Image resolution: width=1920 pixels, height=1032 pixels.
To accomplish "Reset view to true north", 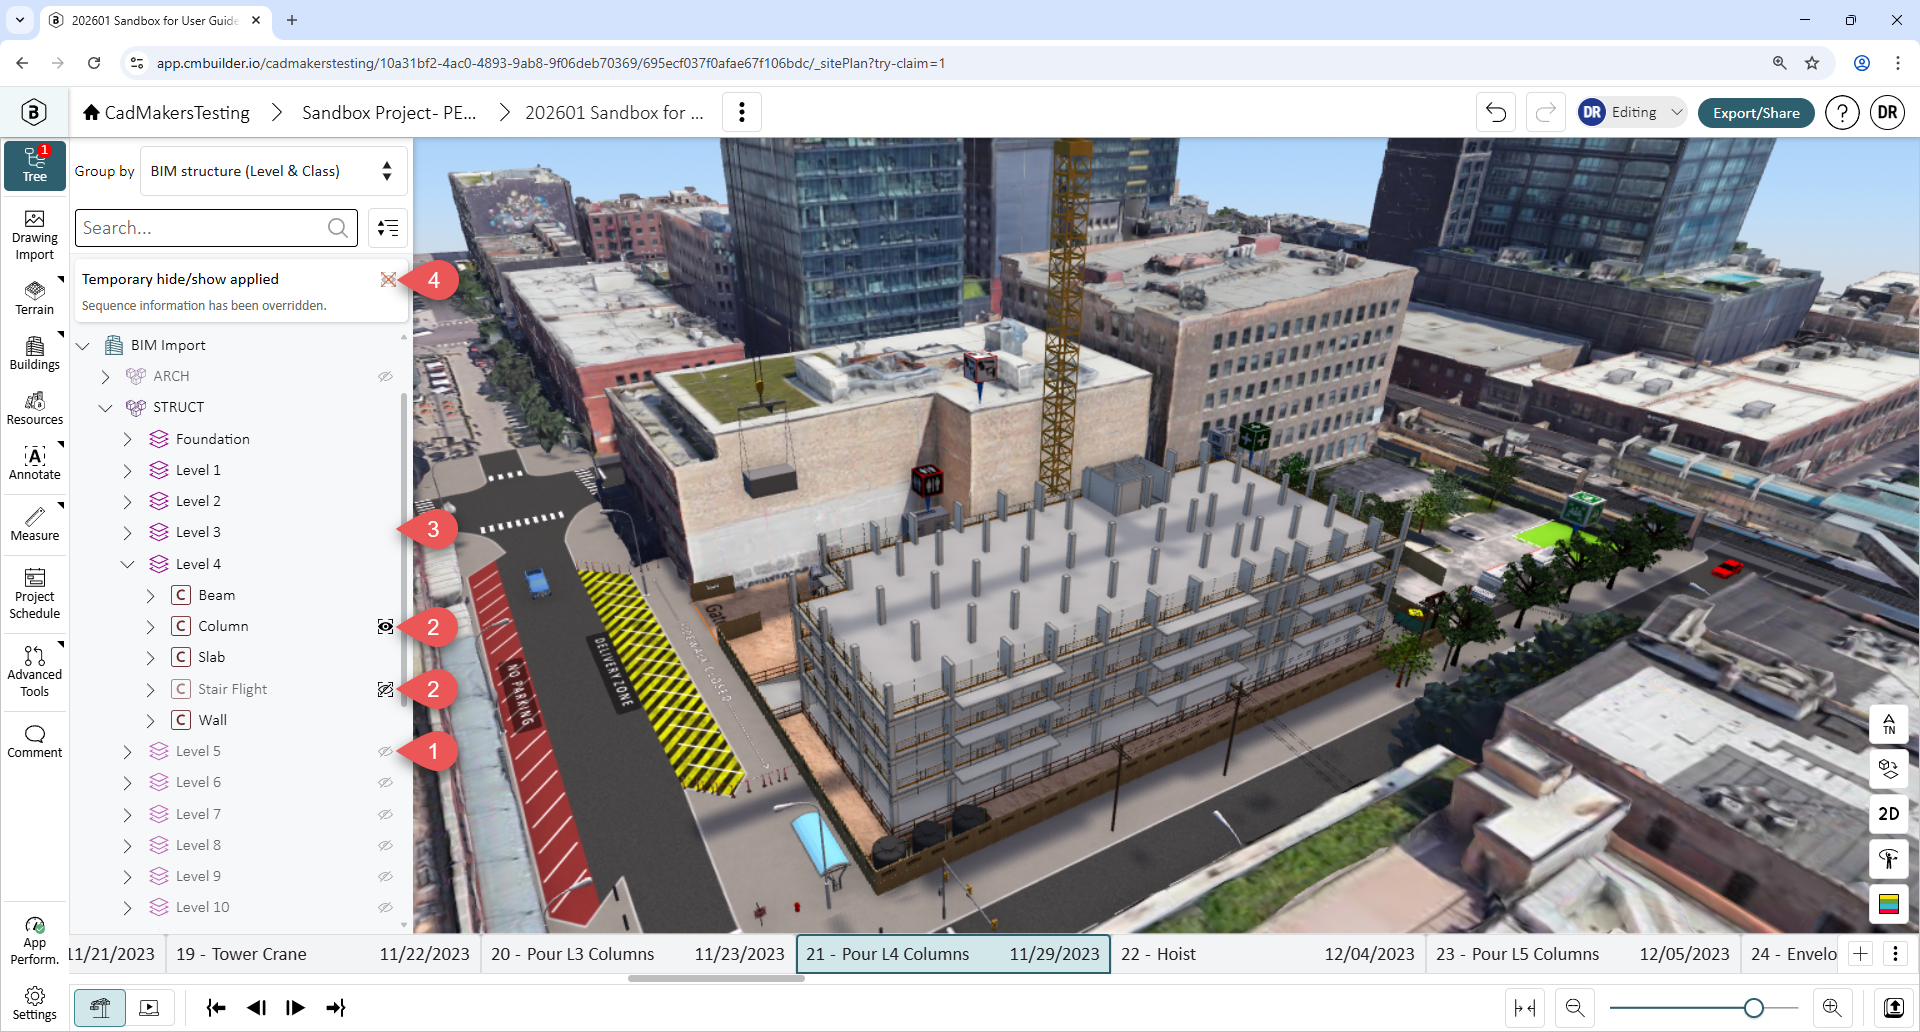I will [x=1889, y=723].
